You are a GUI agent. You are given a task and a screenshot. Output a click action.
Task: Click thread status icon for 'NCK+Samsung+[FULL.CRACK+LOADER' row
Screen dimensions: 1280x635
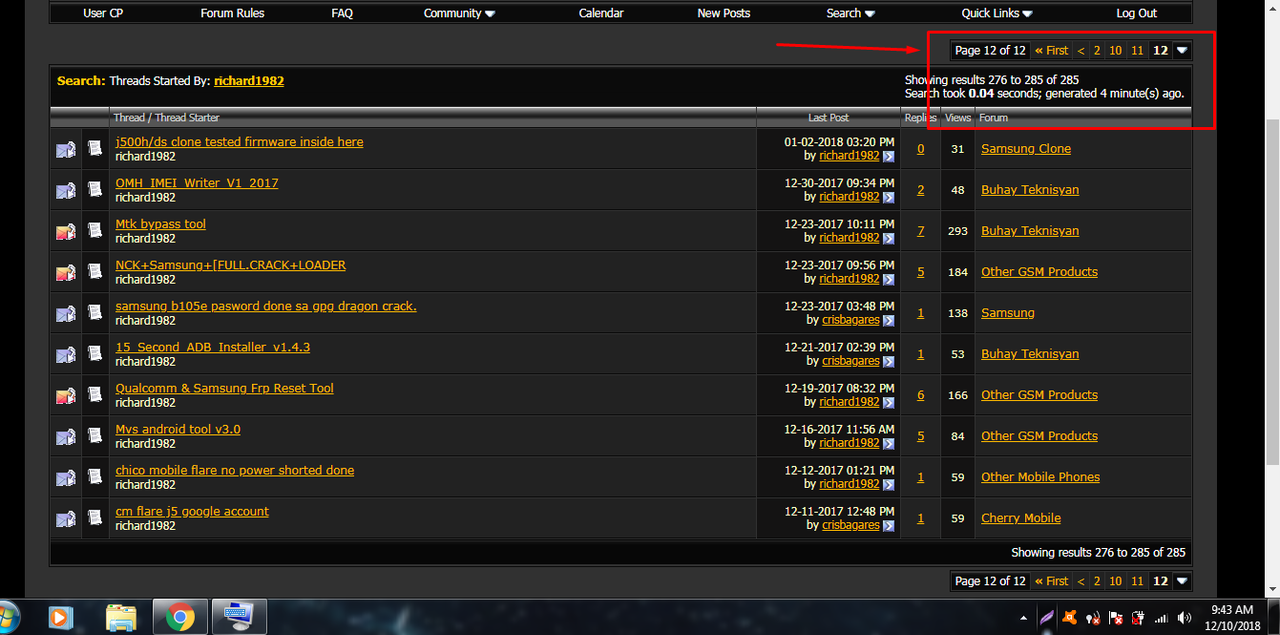[x=66, y=272]
